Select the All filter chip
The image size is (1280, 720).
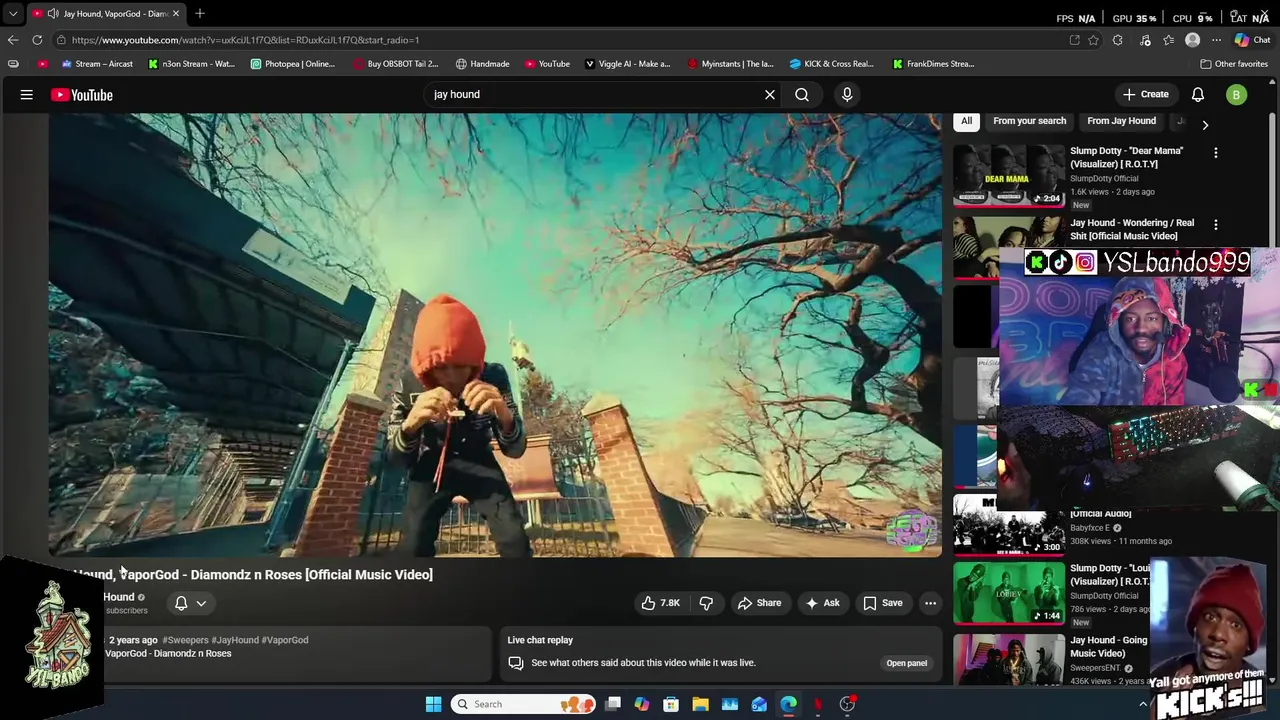pyautogui.click(x=966, y=121)
